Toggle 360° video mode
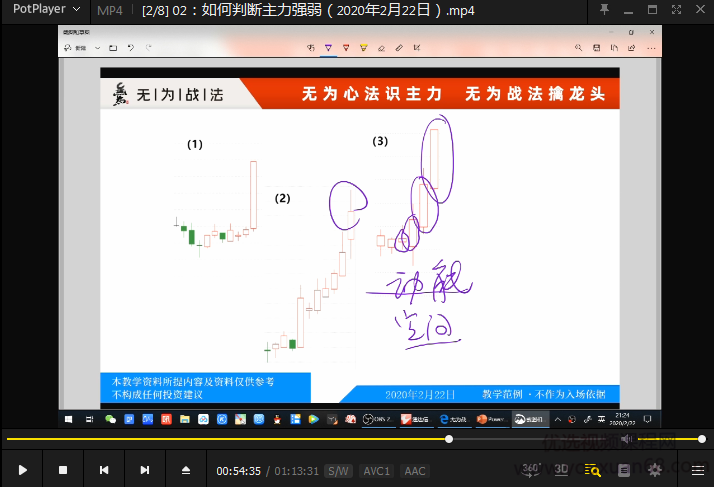714x487 pixels. (x=533, y=469)
